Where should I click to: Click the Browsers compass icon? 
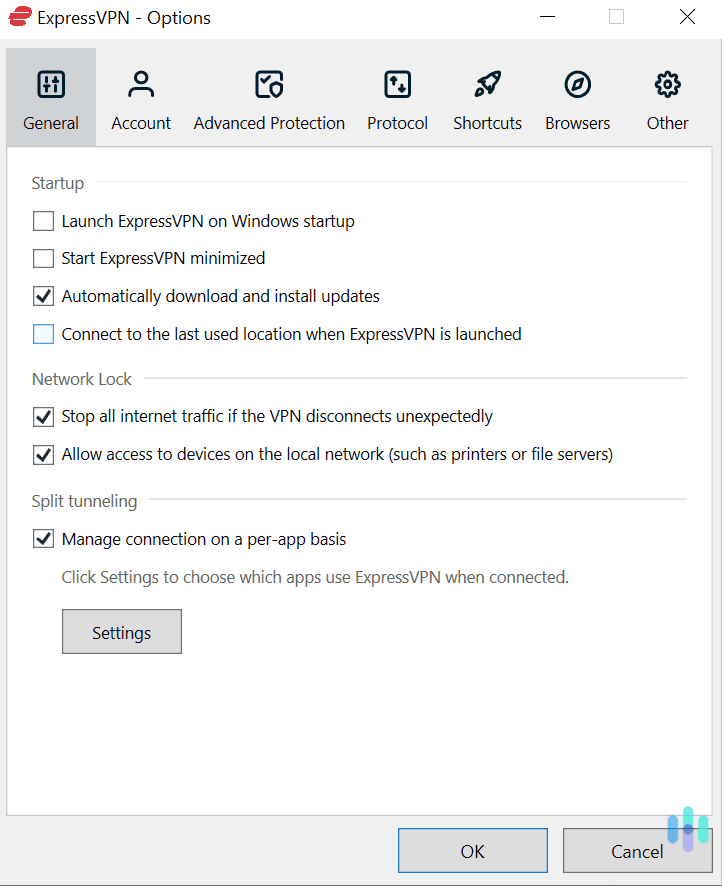[577, 84]
